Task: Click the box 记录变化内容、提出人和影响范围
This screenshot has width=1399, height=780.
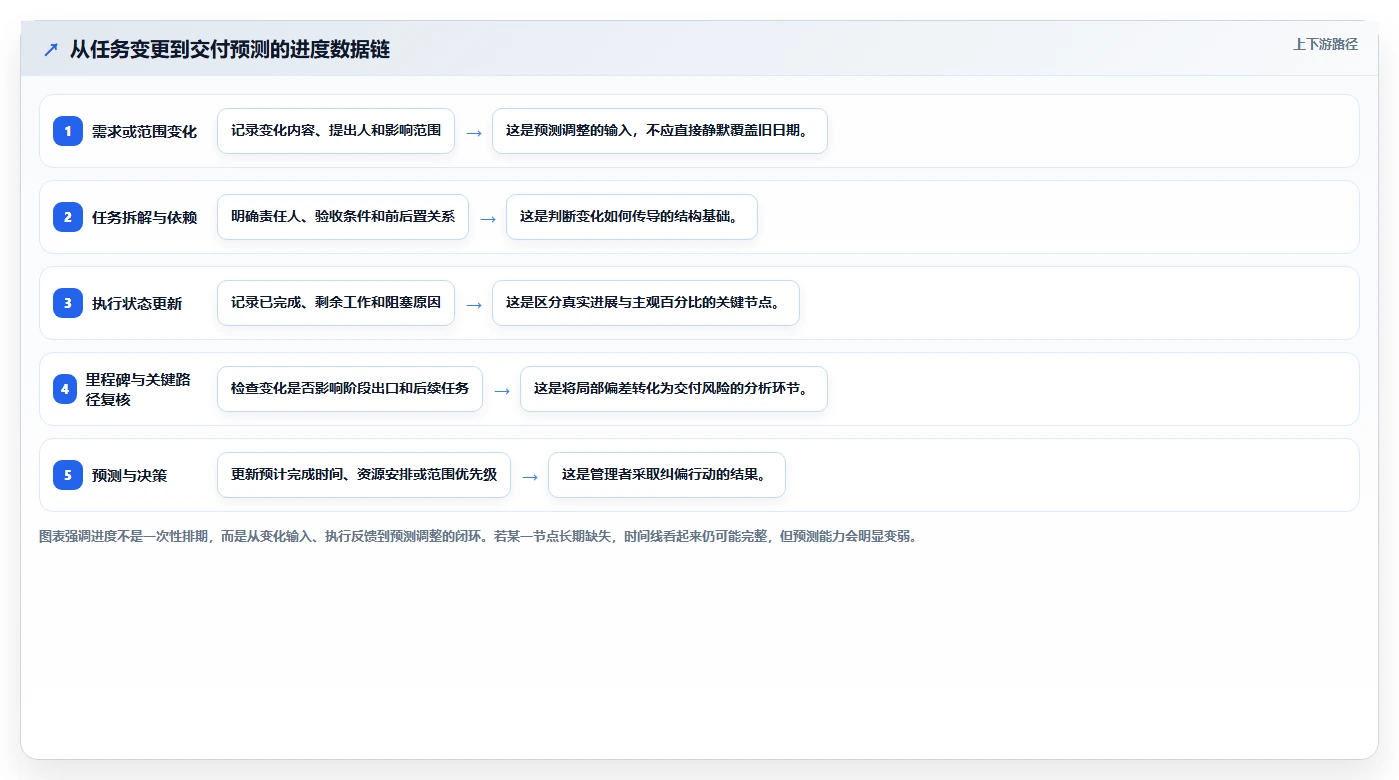Action: 336,131
